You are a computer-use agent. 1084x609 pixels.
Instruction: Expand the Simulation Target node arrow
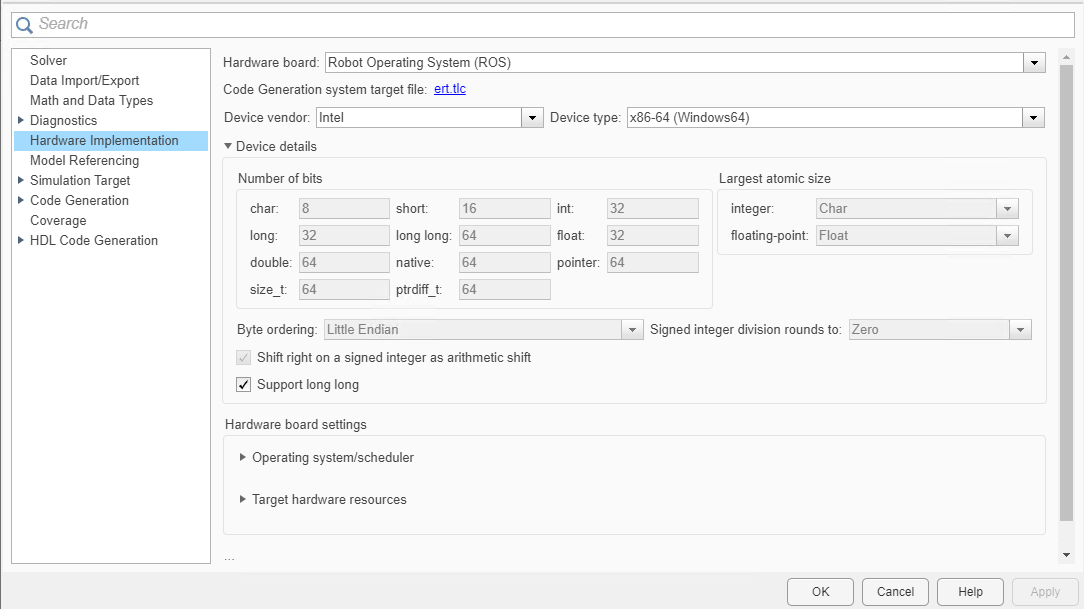coord(21,181)
